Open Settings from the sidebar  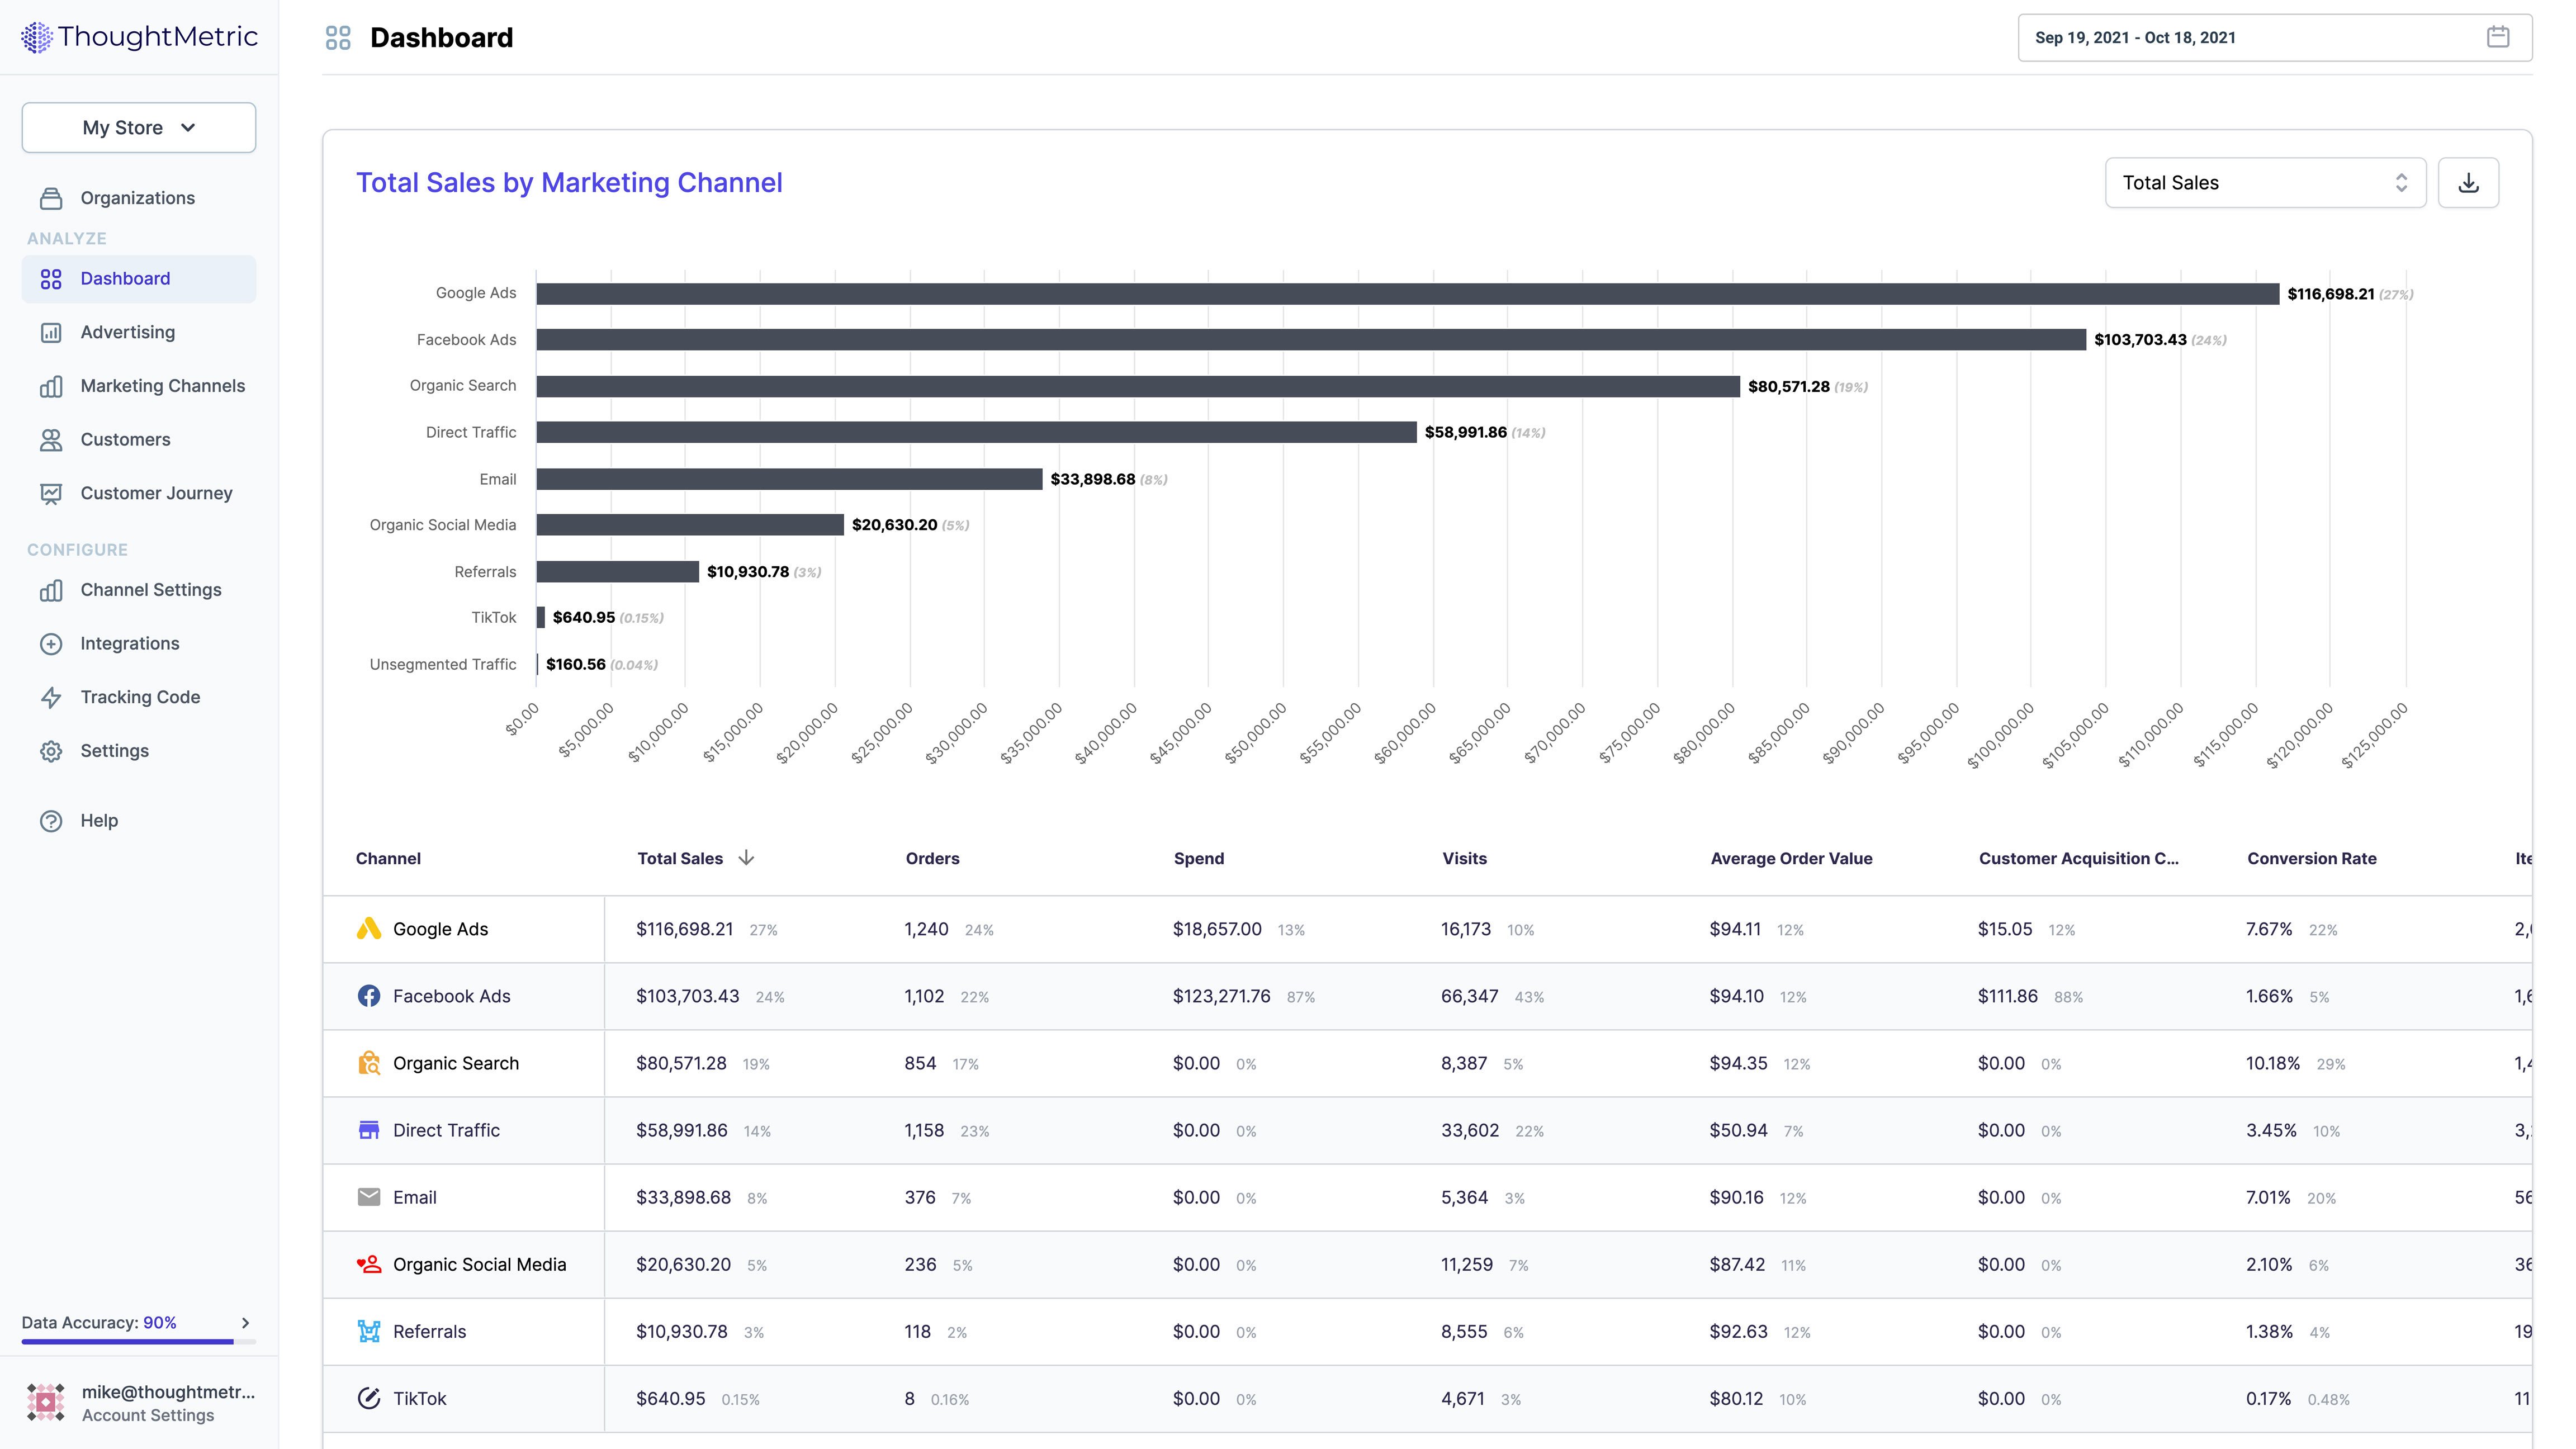(x=51, y=750)
